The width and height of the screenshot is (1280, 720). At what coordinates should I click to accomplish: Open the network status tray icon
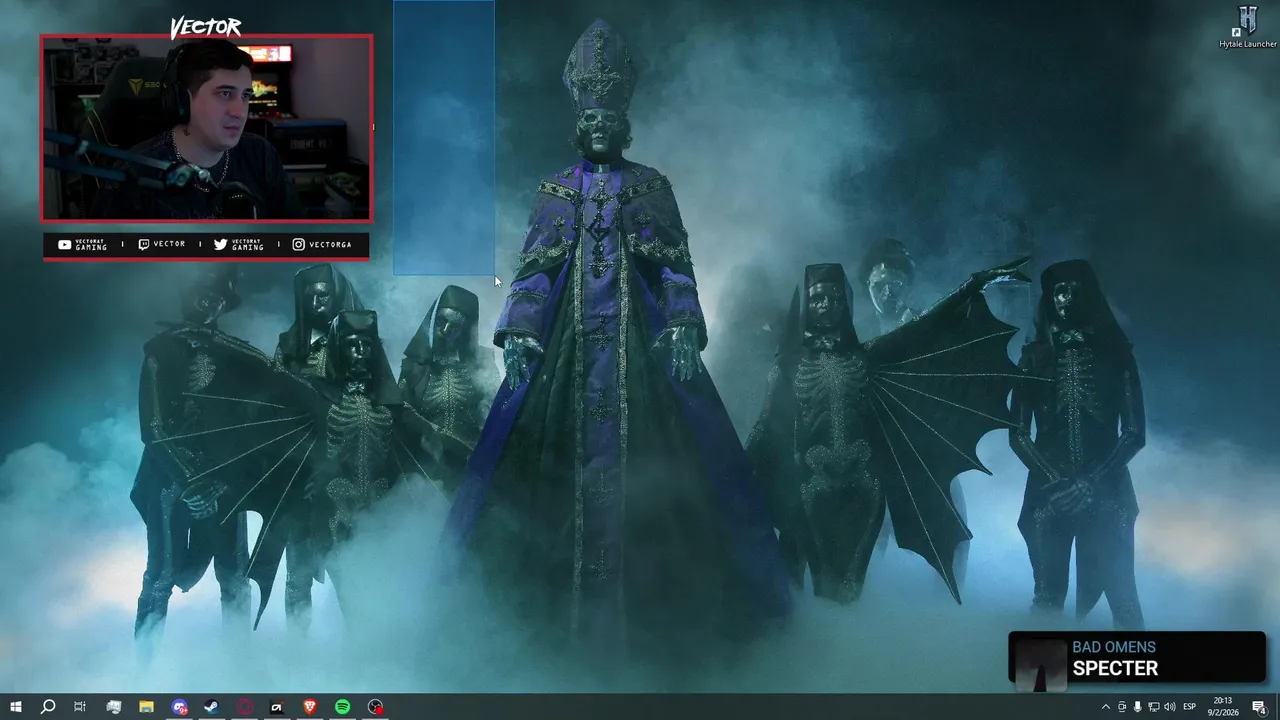[x=1153, y=707]
